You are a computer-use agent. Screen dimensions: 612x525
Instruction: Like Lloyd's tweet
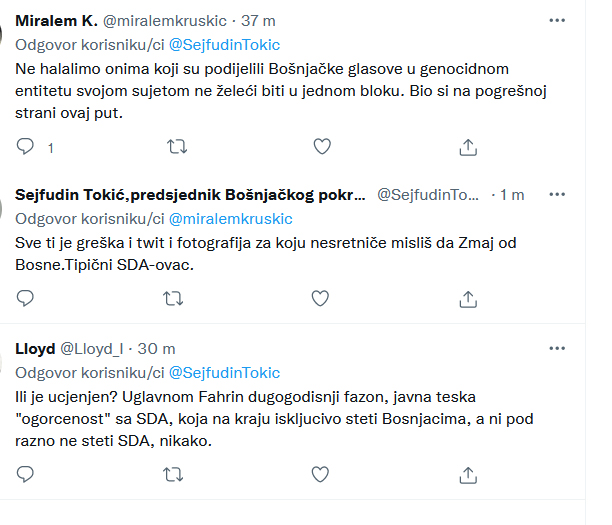point(322,474)
